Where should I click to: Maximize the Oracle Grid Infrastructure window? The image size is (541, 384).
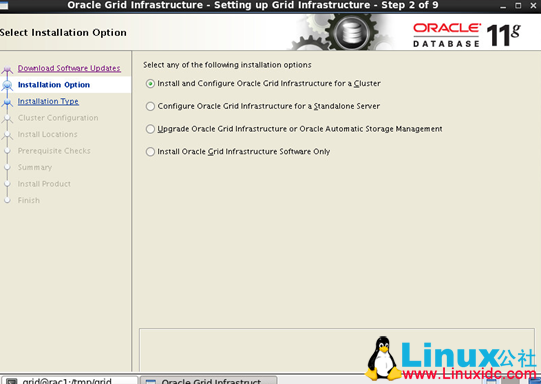pos(518,6)
